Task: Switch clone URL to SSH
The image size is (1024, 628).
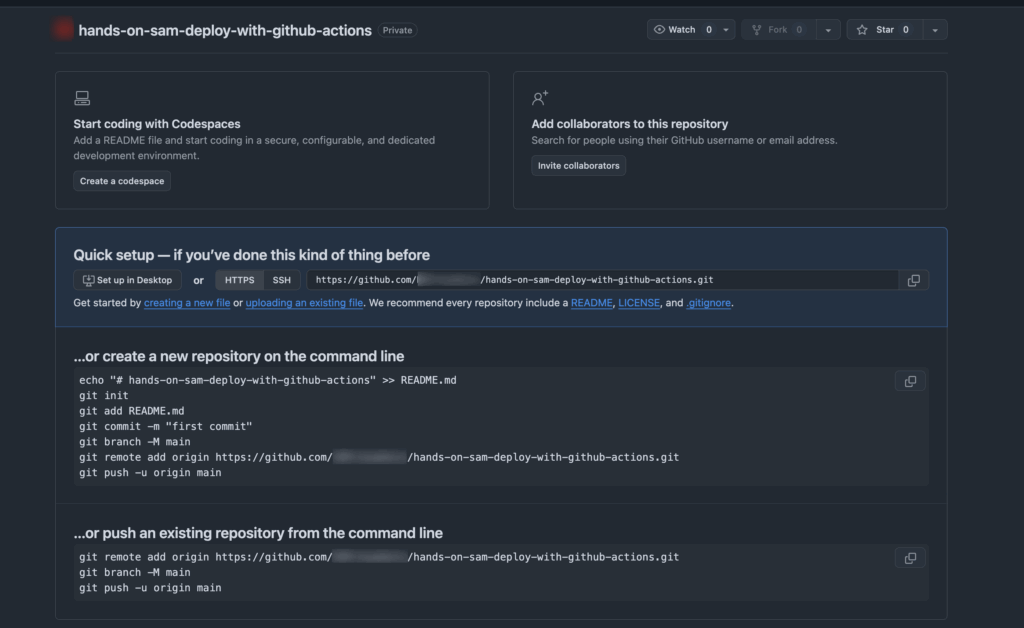Action: click(x=282, y=280)
